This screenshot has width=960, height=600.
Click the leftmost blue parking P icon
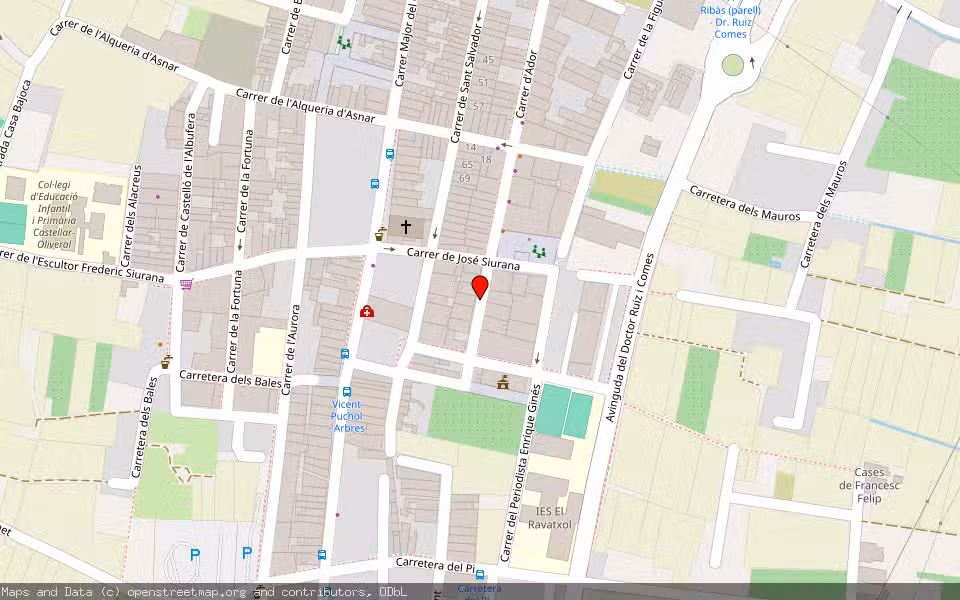tap(195, 555)
